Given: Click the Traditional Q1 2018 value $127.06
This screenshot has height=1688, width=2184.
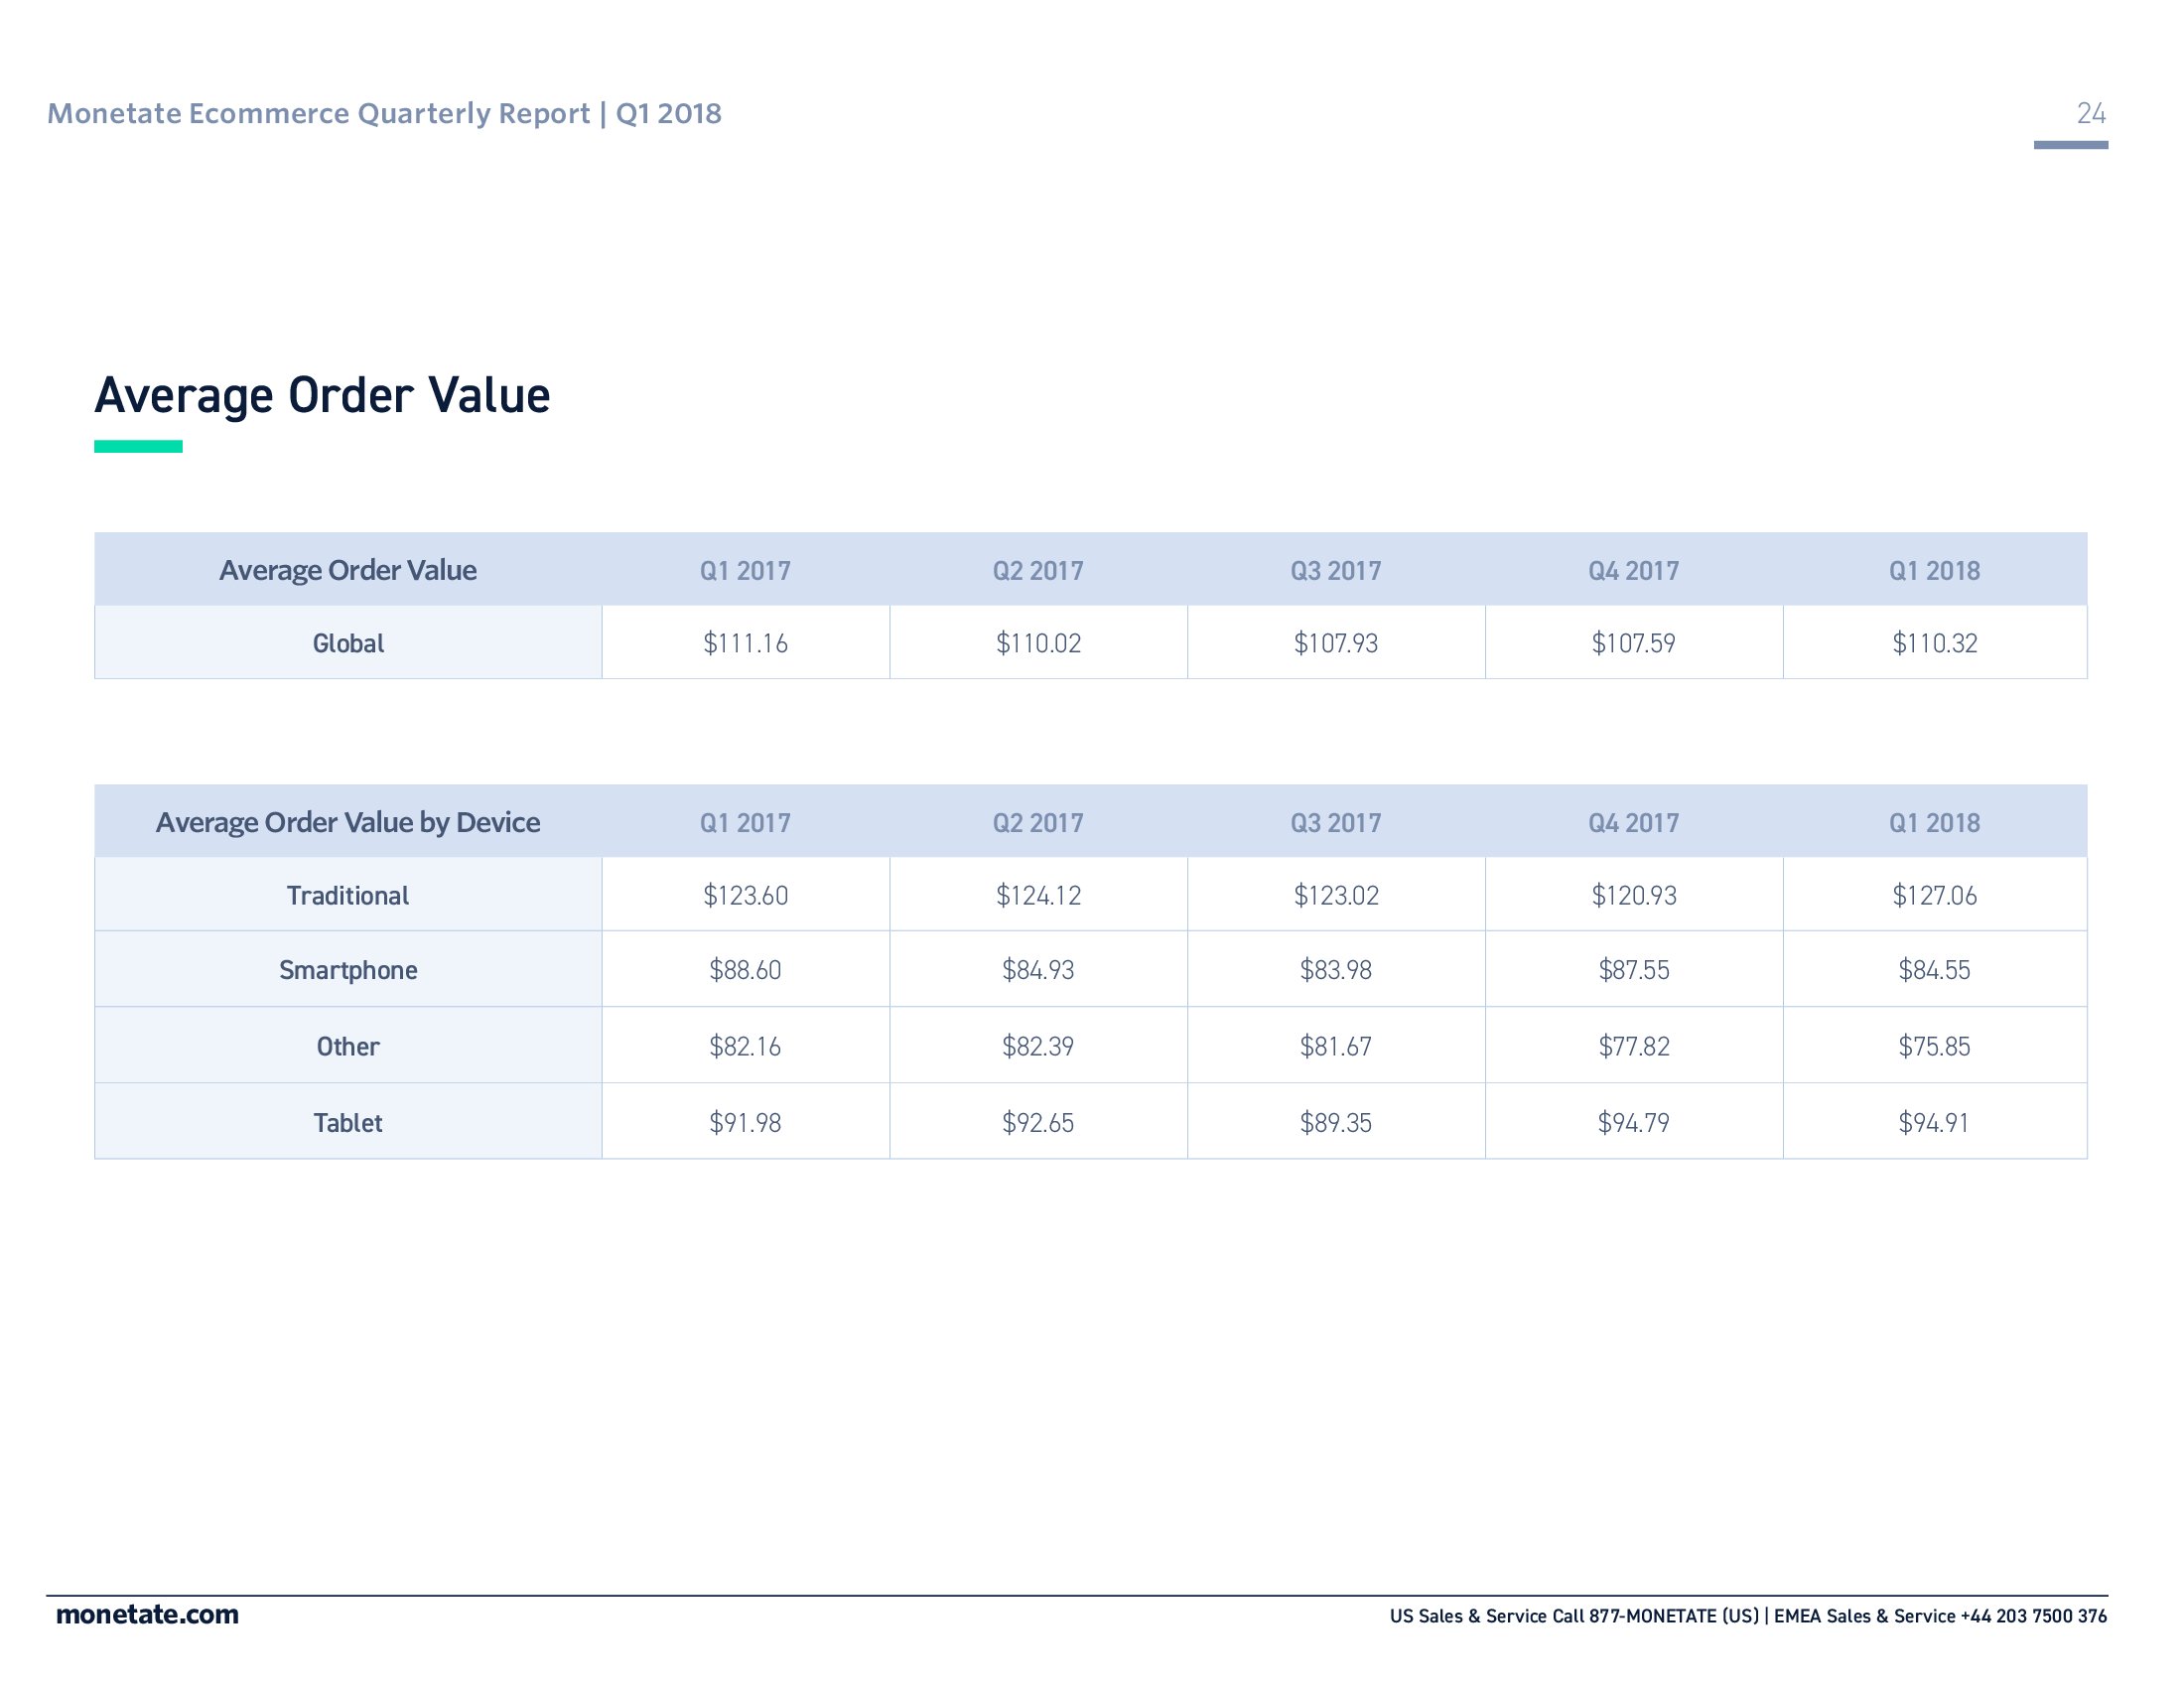Looking at the screenshot, I should point(1934,895).
